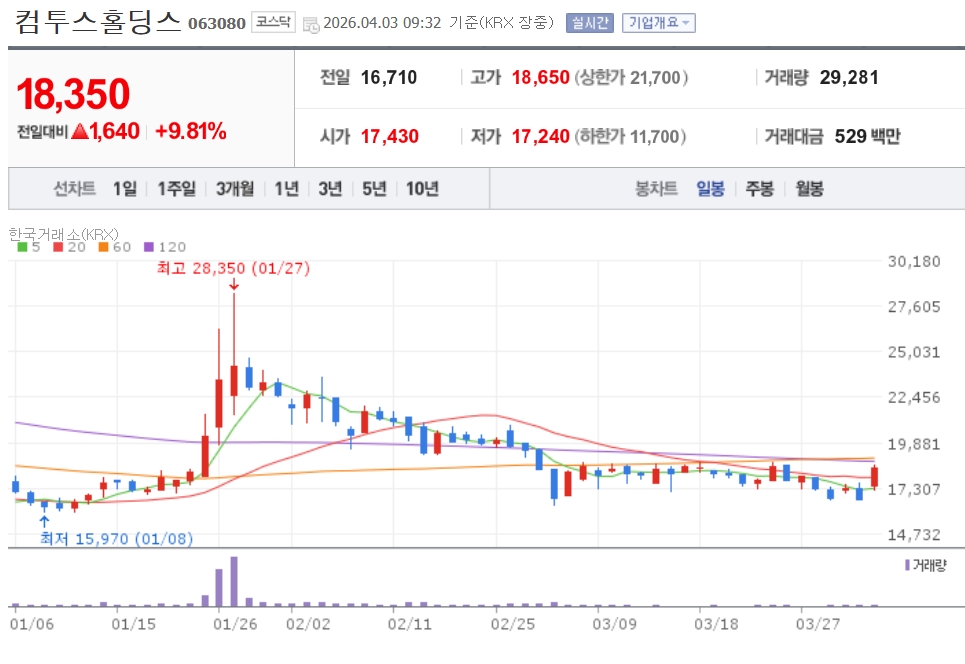This screenshot has width=965, height=664.
Task: Click the 03/27 date axis label
Action: [818, 624]
